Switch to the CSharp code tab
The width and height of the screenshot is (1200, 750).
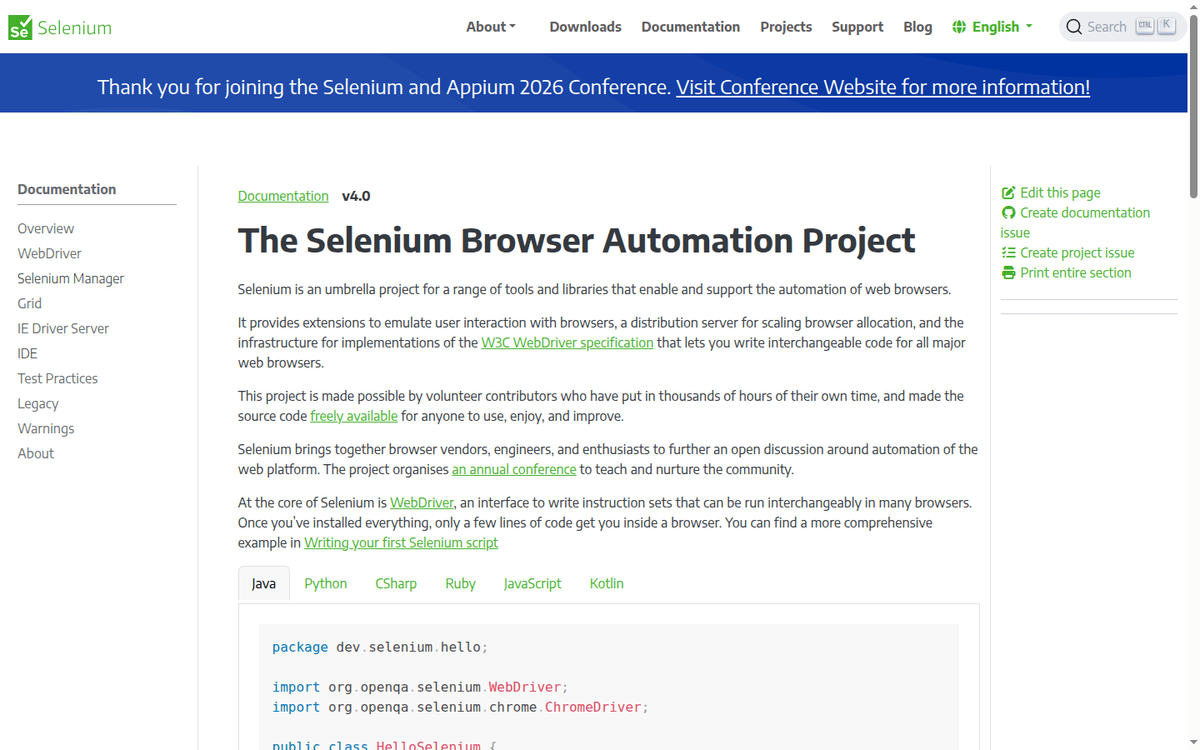pyautogui.click(x=396, y=583)
